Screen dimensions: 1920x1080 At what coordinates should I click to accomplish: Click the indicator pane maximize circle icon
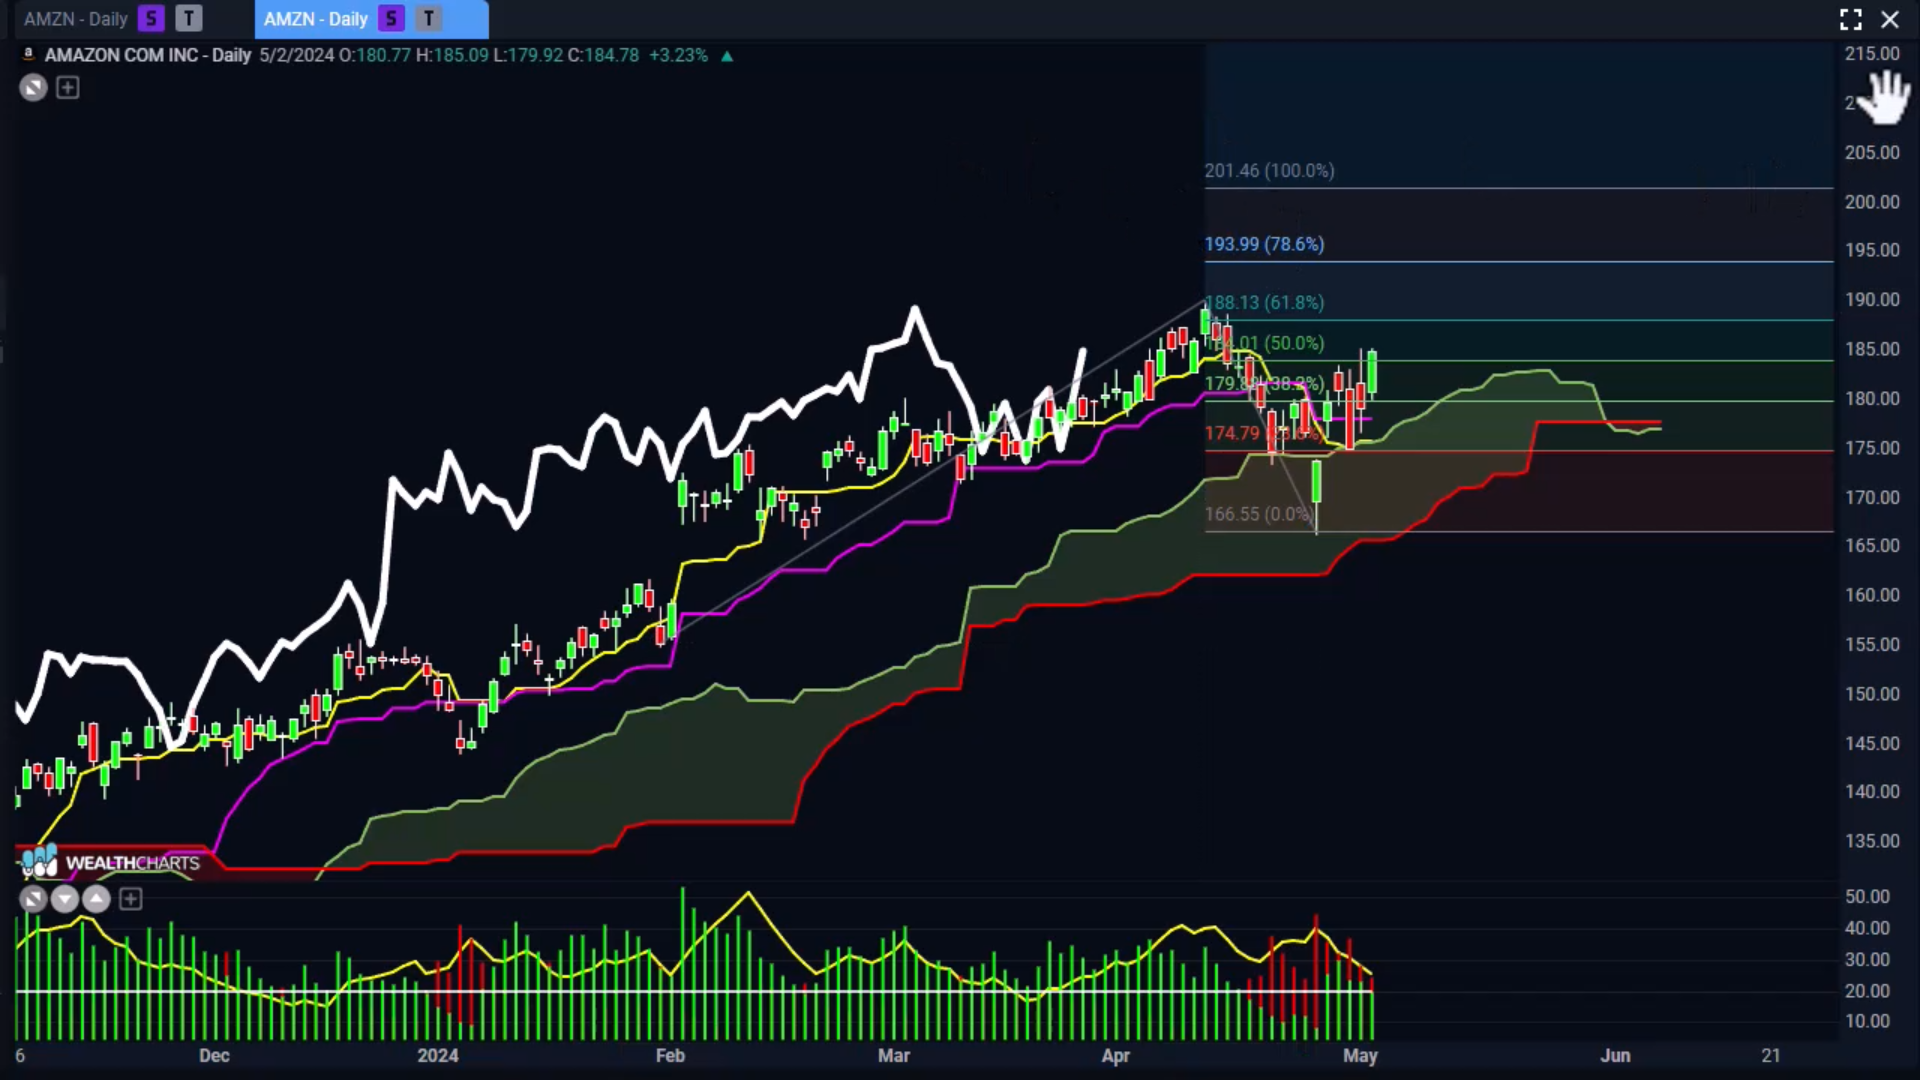[x=33, y=899]
